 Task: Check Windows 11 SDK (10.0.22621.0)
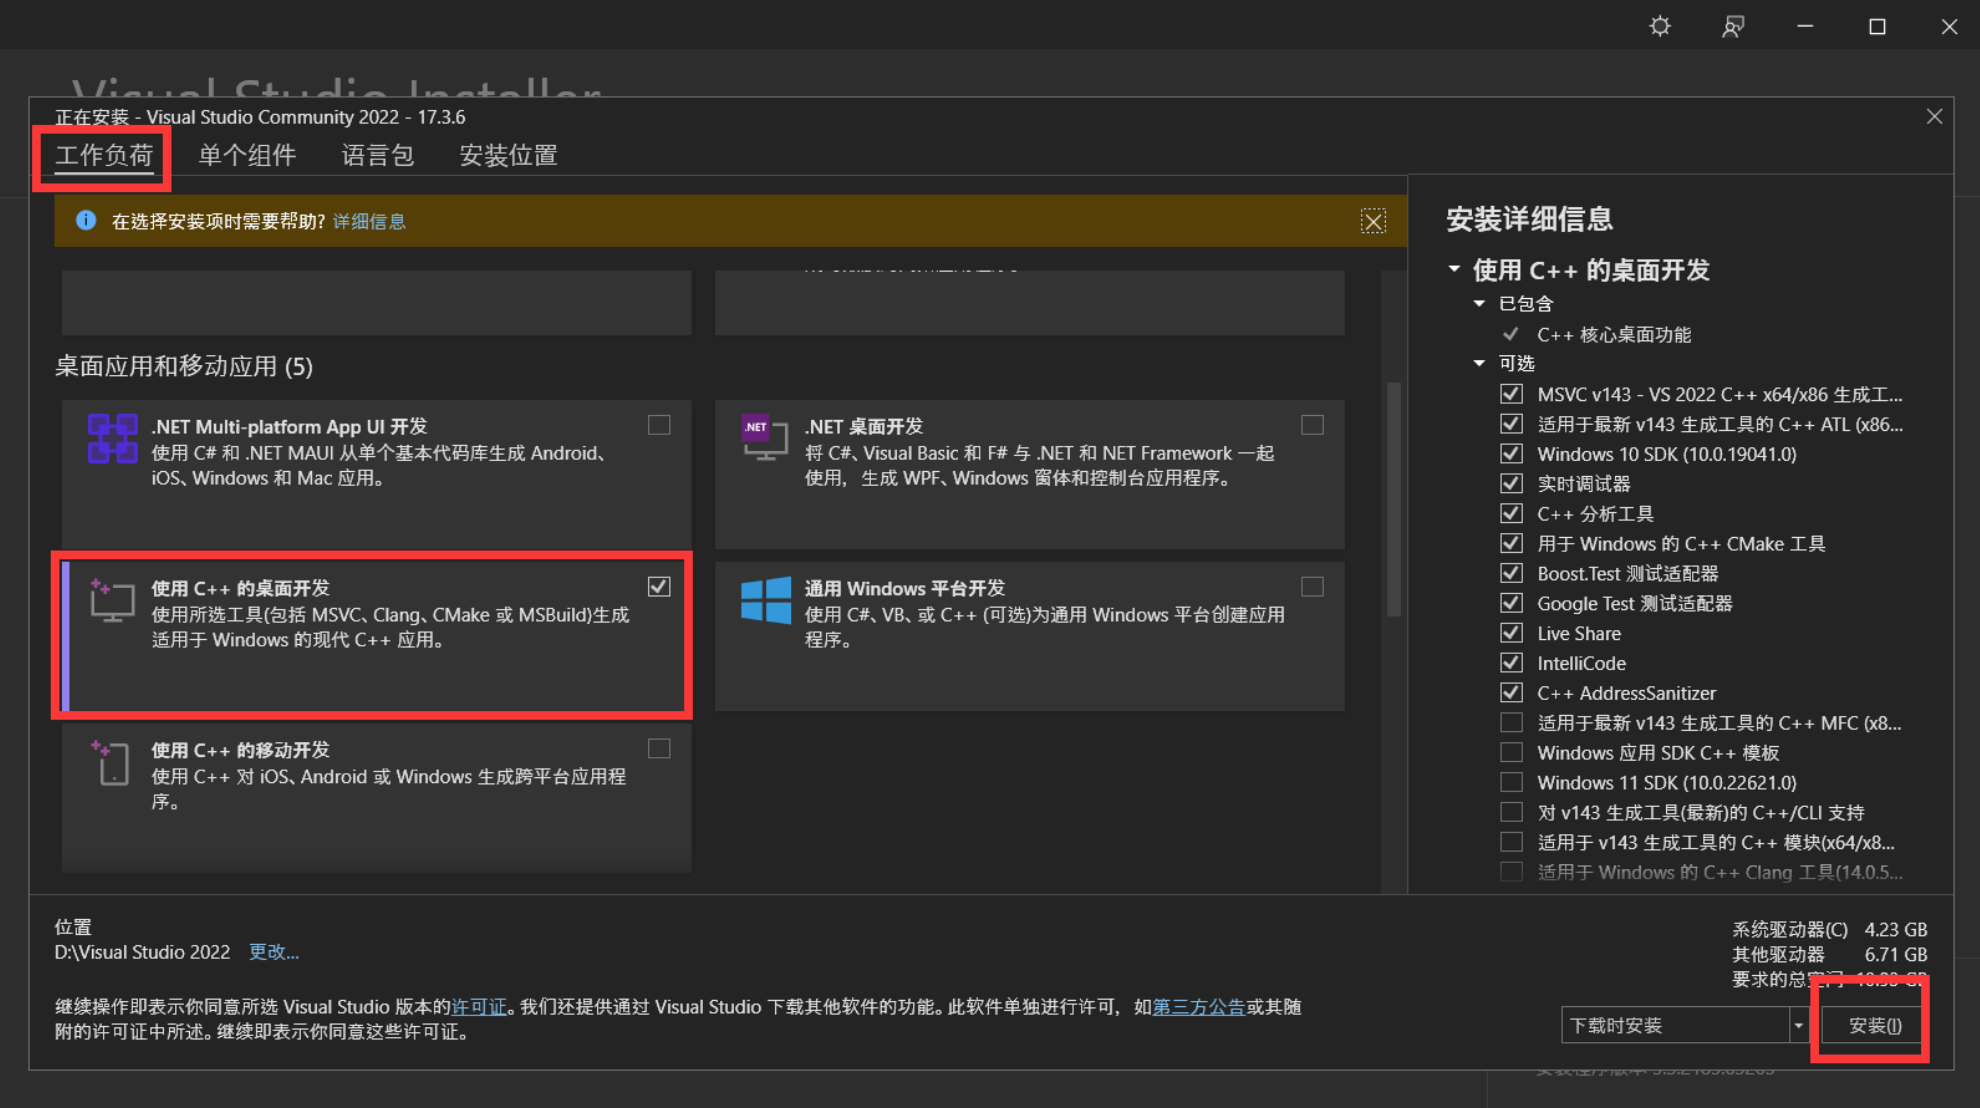[x=1511, y=782]
